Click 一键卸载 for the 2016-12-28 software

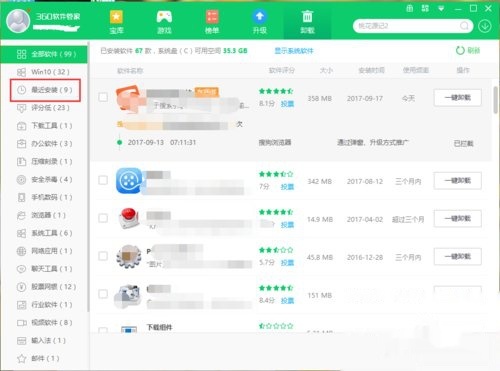click(x=458, y=257)
